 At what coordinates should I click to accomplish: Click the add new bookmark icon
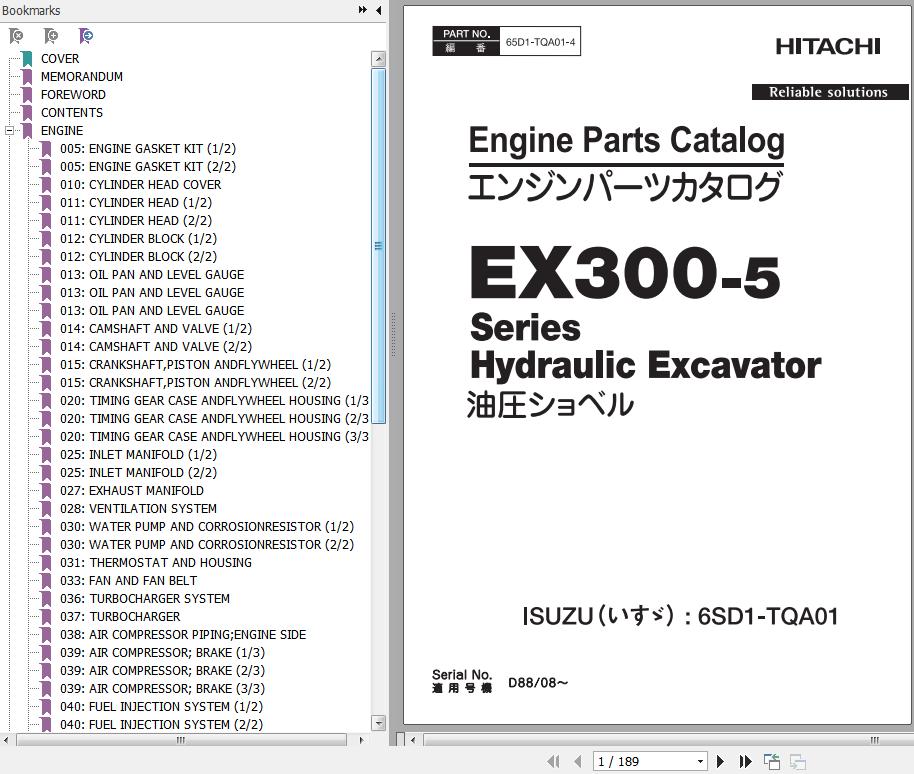tap(51, 36)
